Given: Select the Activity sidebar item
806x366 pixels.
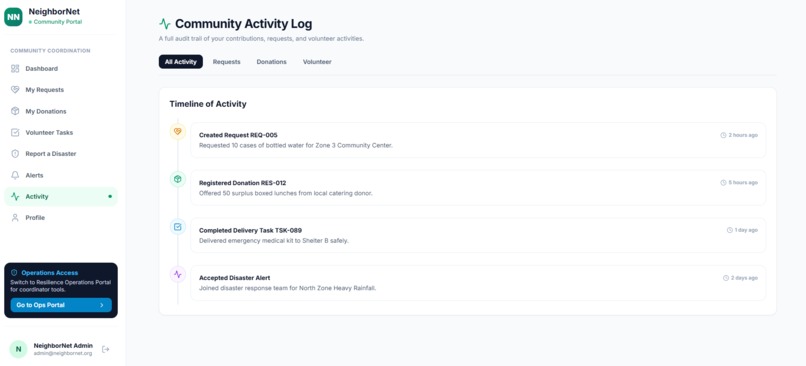Looking at the screenshot, I should 61,196.
